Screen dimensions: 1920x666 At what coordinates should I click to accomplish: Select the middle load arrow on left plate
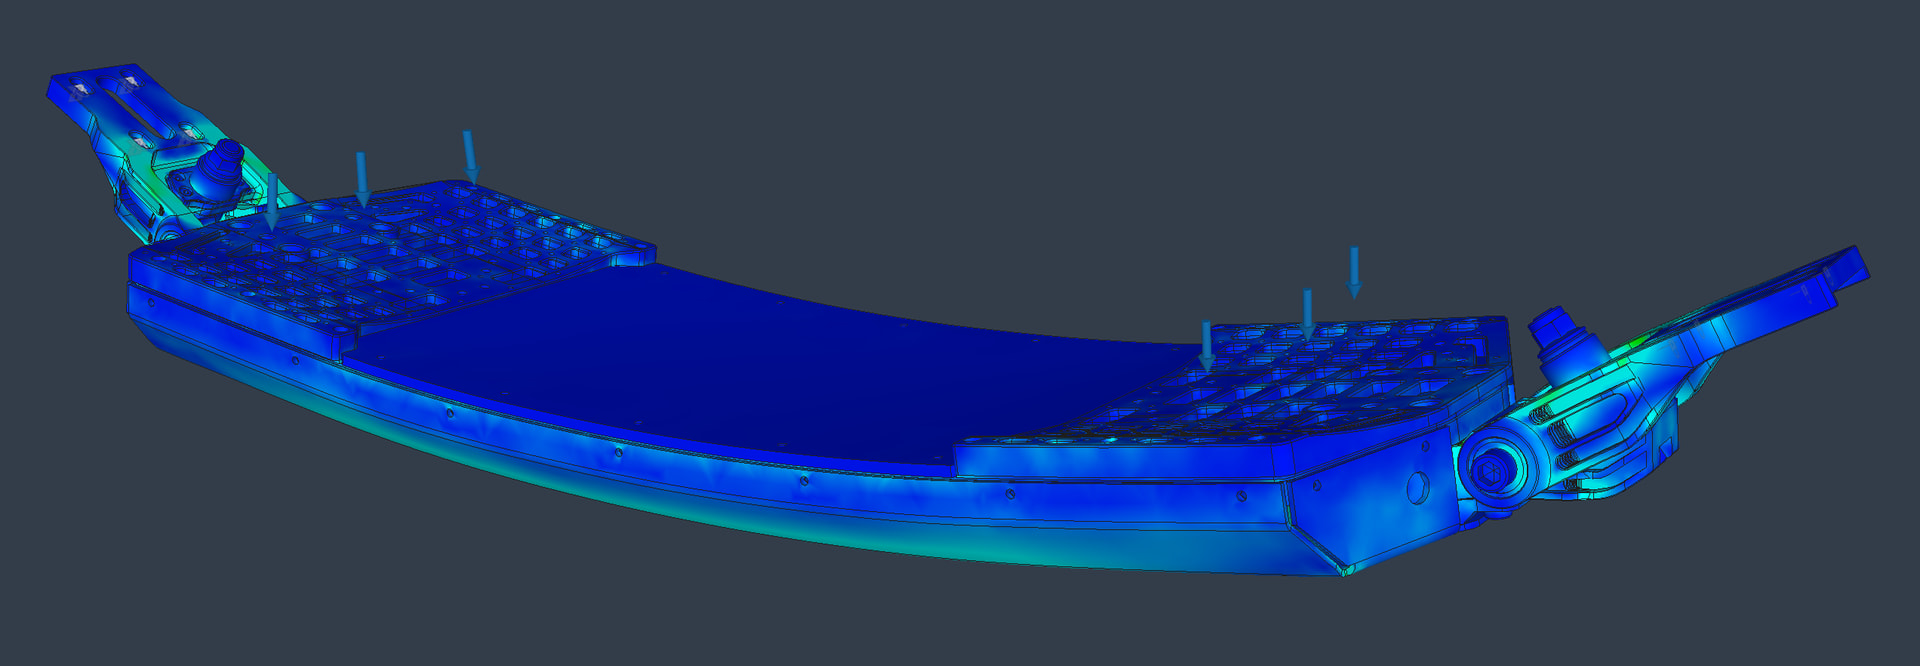[x=362, y=178]
